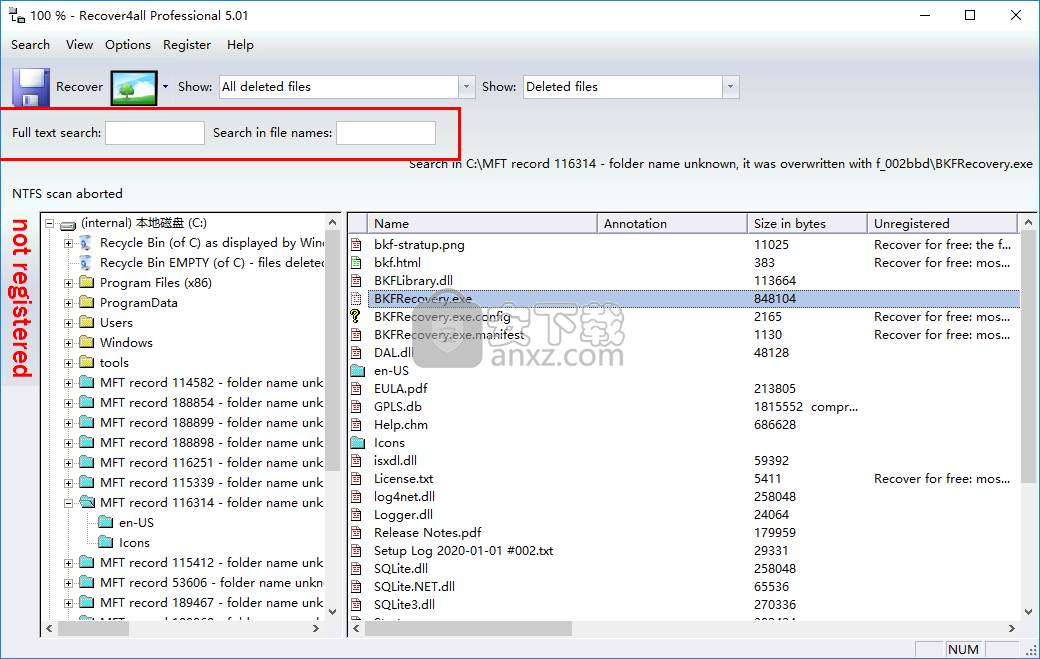Click the question-mark icon beside BKFRecovery.exe.config
This screenshot has height=659, width=1040.
pyautogui.click(x=357, y=317)
